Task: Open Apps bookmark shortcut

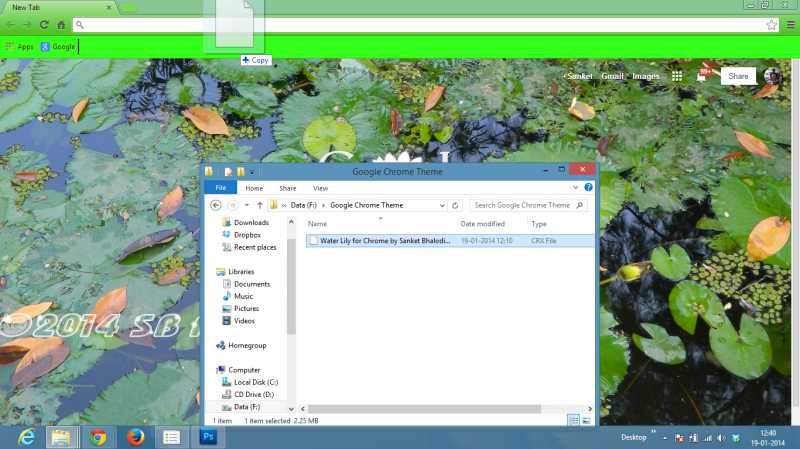Action: pos(19,46)
